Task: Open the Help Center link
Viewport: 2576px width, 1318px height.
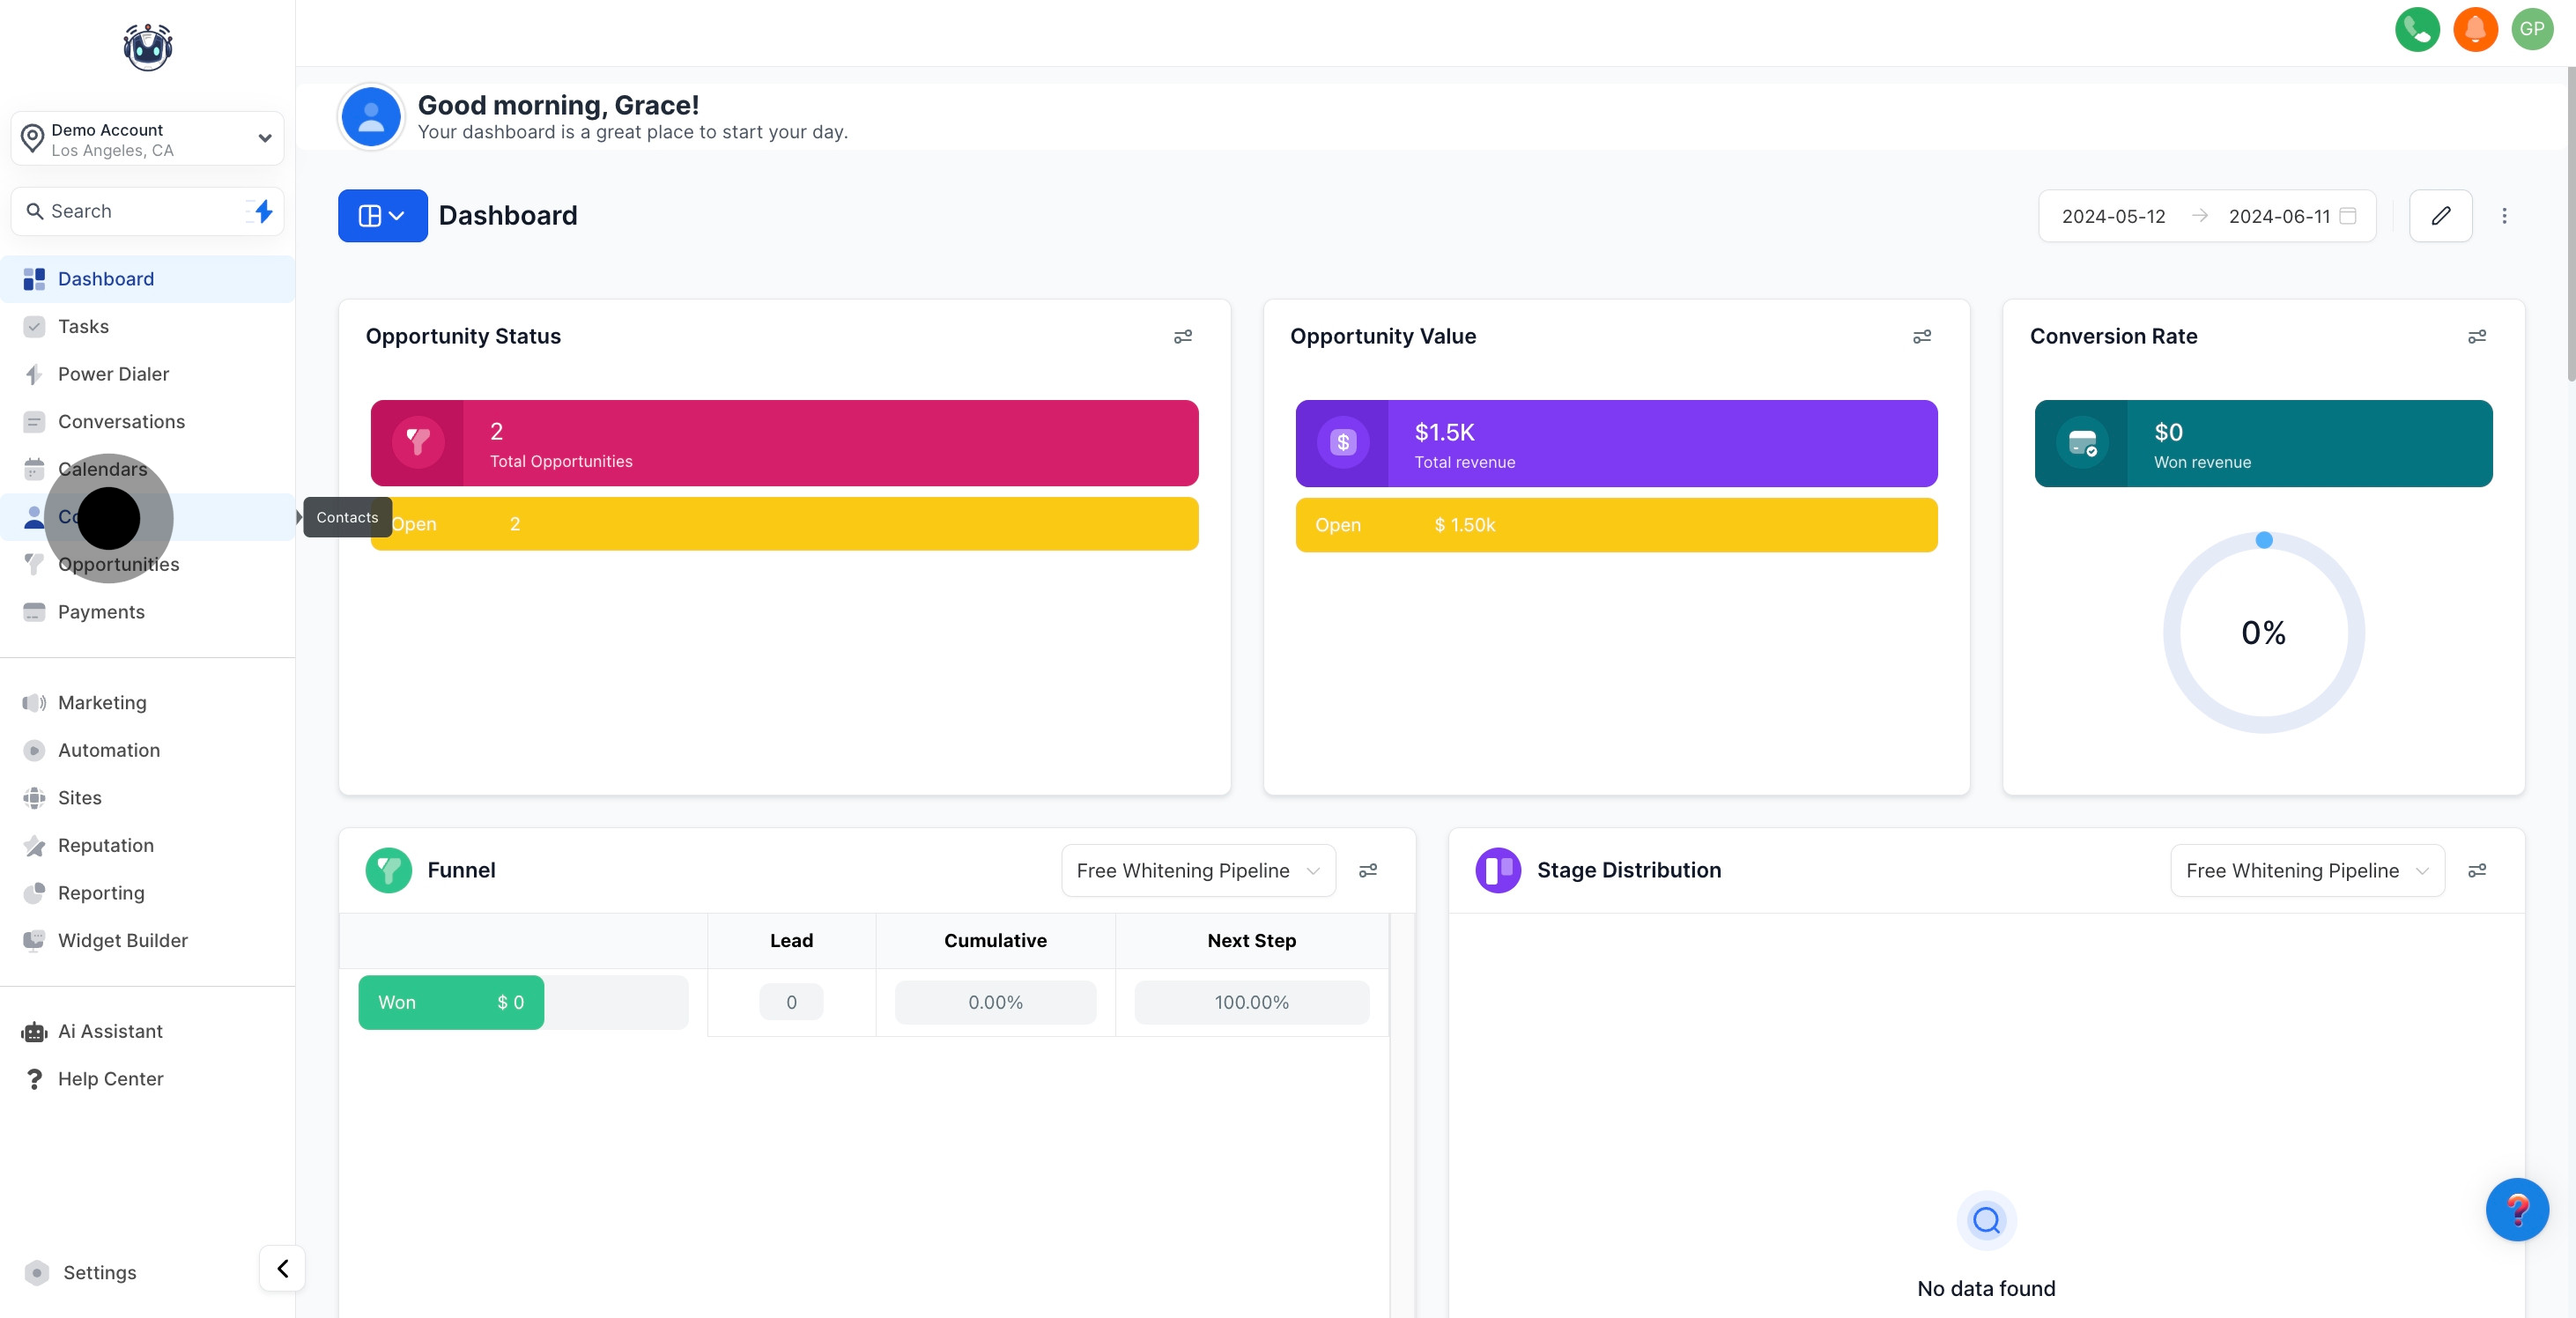Action: coord(110,1079)
